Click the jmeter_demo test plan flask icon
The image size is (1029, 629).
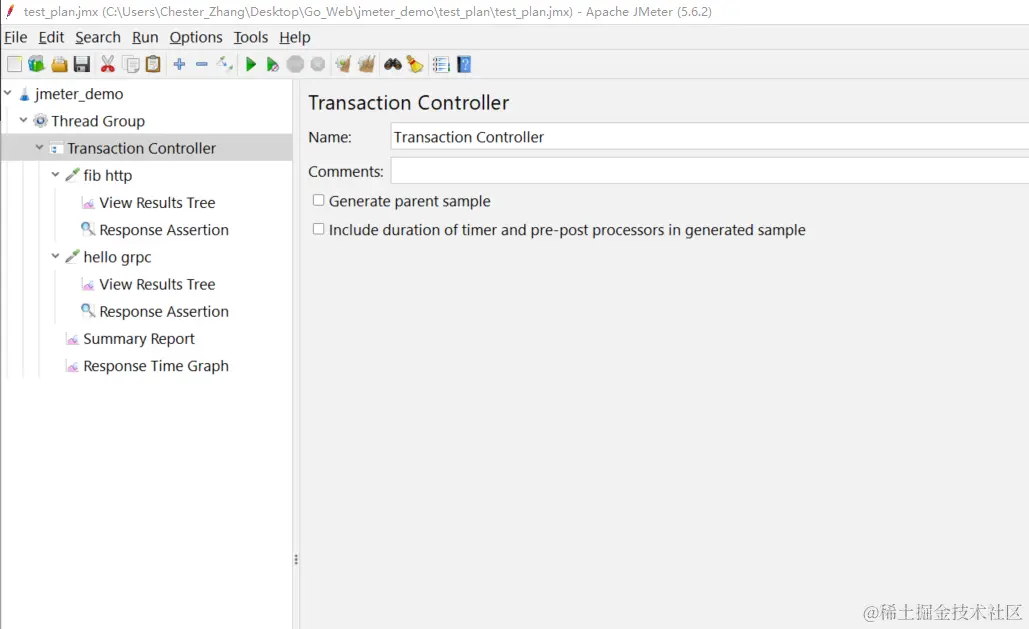(x=24, y=95)
